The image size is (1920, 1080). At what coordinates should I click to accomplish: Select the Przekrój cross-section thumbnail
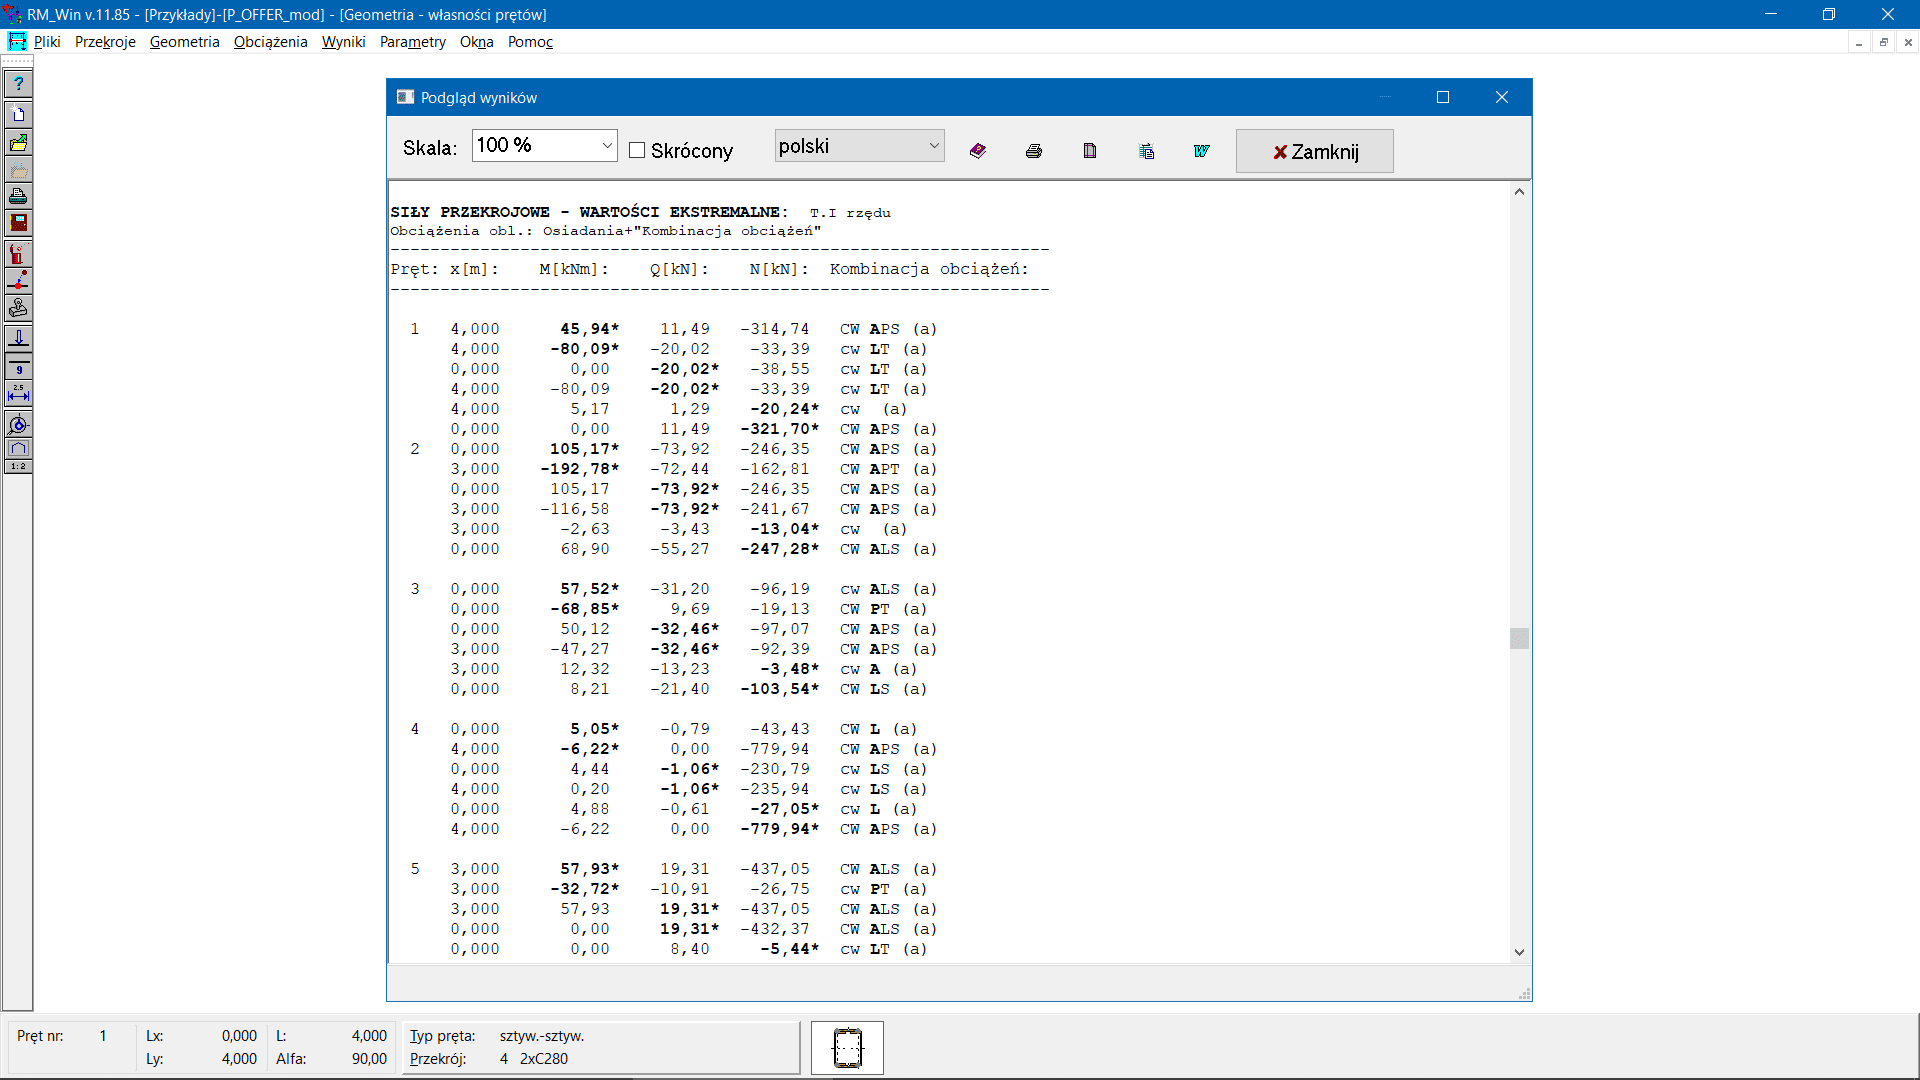[x=847, y=1047]
